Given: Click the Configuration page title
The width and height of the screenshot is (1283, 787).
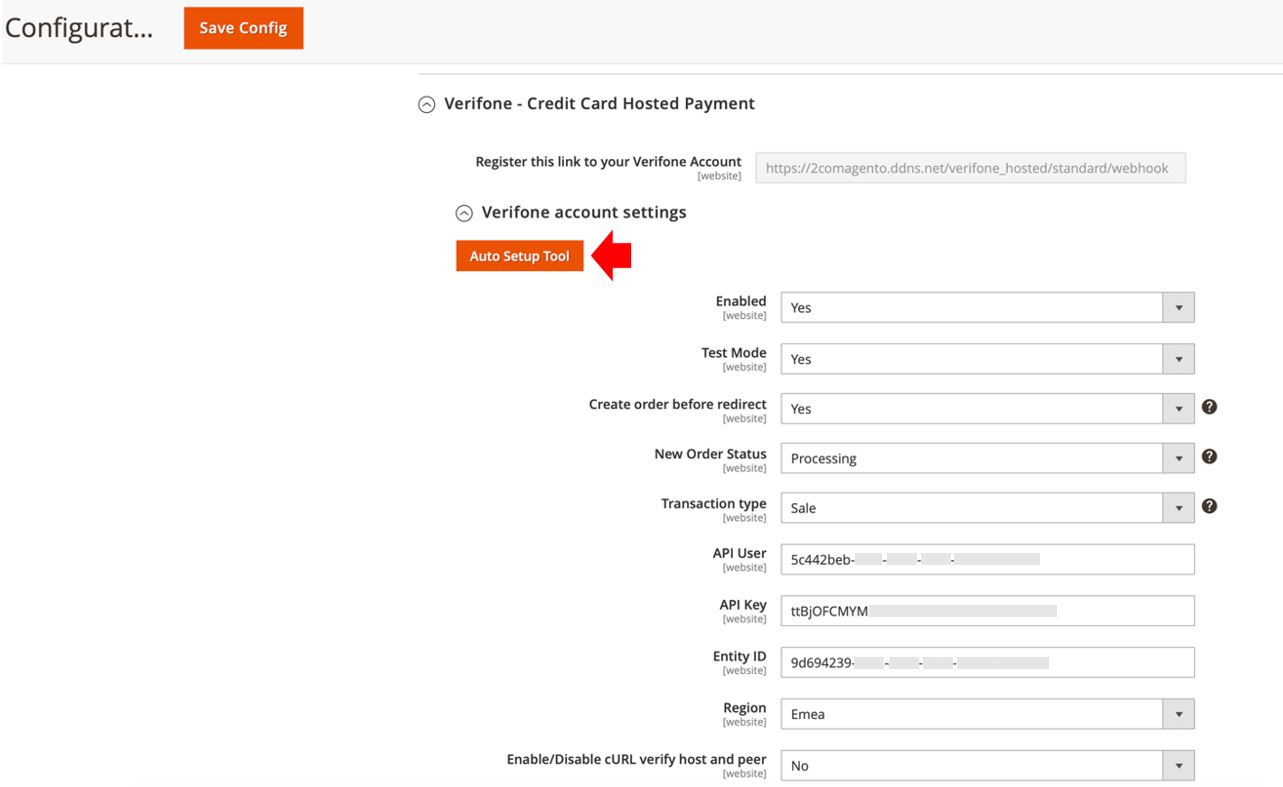Looking at the screenshot, I should pos(79,28).
